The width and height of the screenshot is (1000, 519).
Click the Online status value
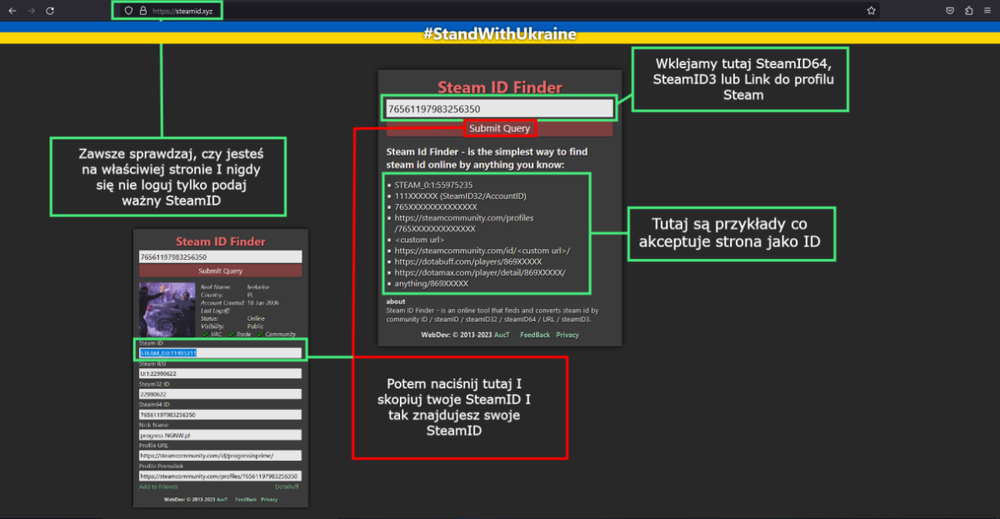coord(256,318)
